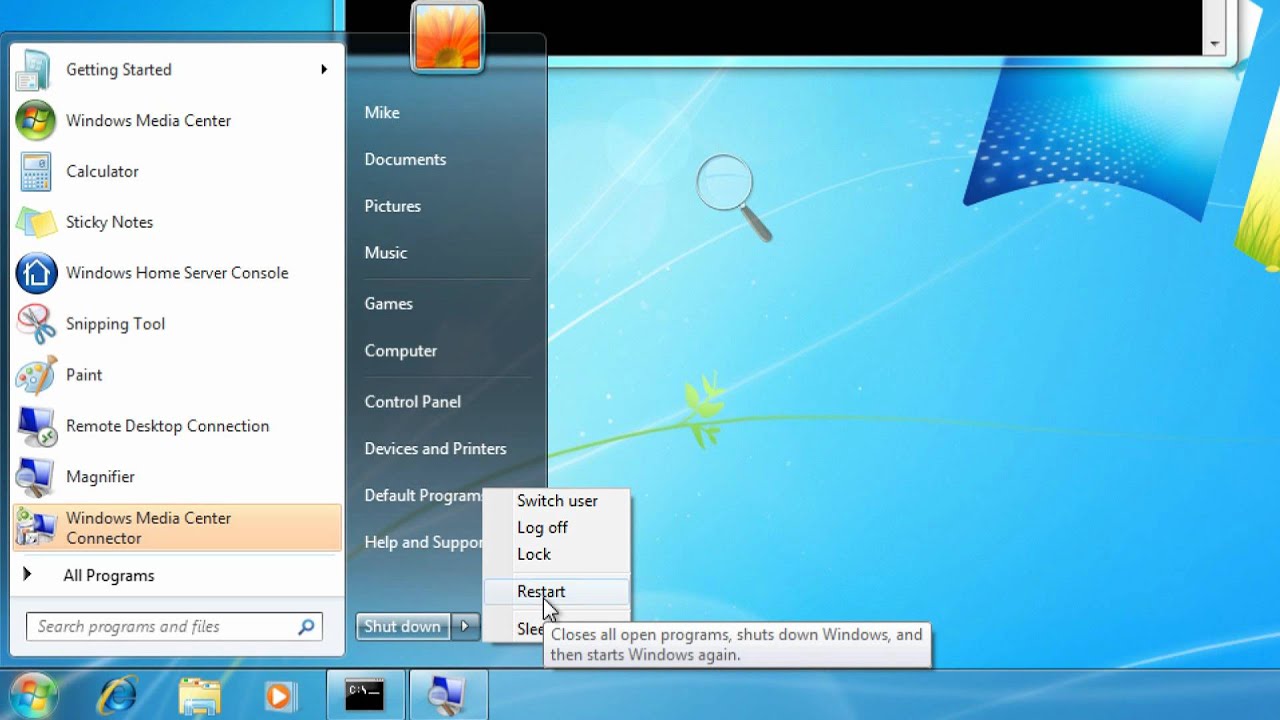
Task: Click the Remote Desktop Connection label
Action: [x=167, y=426]
